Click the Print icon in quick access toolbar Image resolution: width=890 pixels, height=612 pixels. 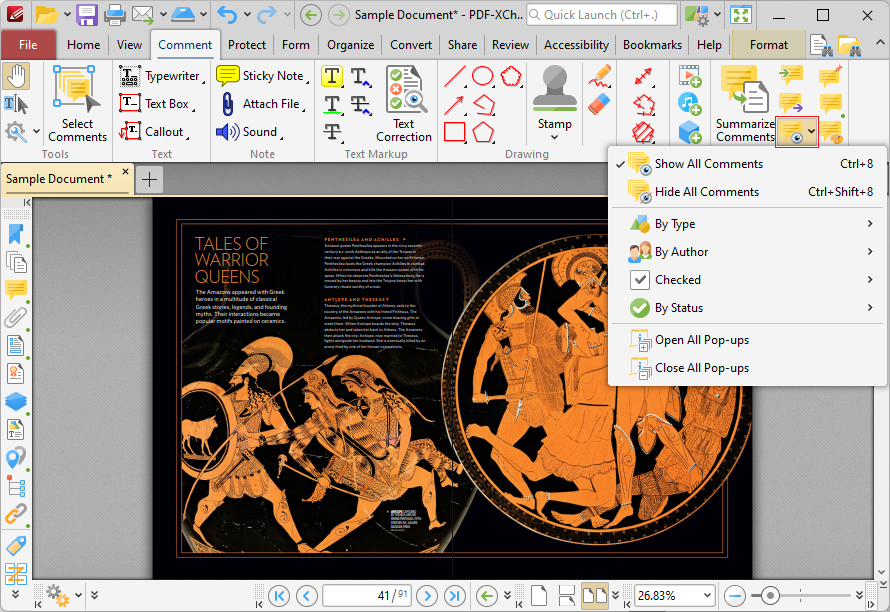pyautogui.click(x=115, y=15)
